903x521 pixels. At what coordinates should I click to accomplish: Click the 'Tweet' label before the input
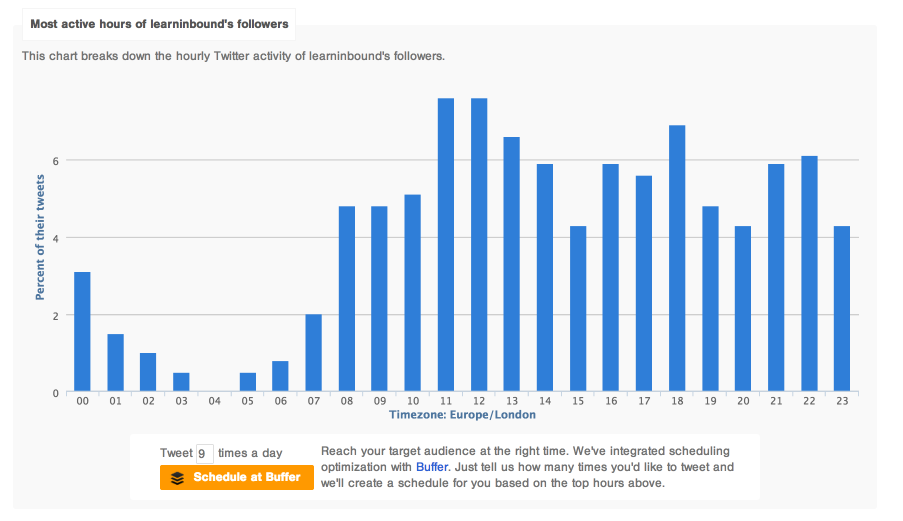[x=176, y=453]
